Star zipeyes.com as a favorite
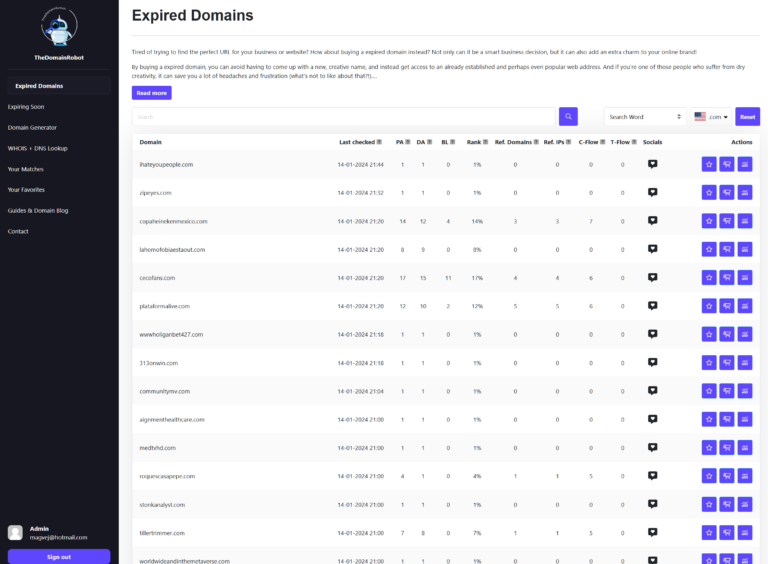 coord(709,192)
